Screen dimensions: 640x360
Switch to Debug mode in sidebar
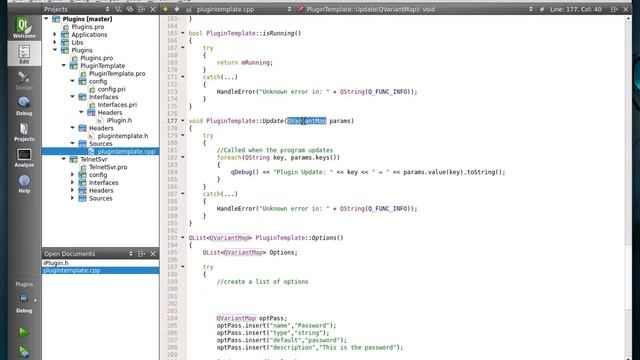coord(24,106)
